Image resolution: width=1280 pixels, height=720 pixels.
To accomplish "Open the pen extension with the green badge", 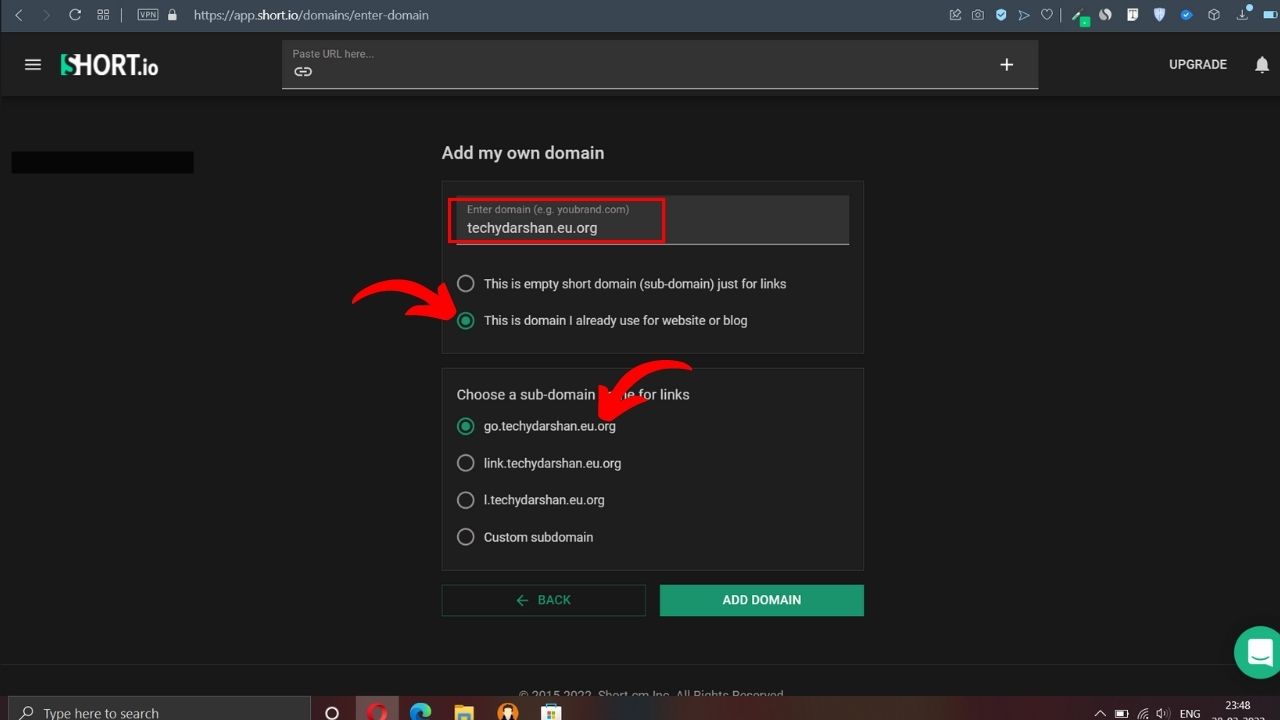I will coord(1080,16).
